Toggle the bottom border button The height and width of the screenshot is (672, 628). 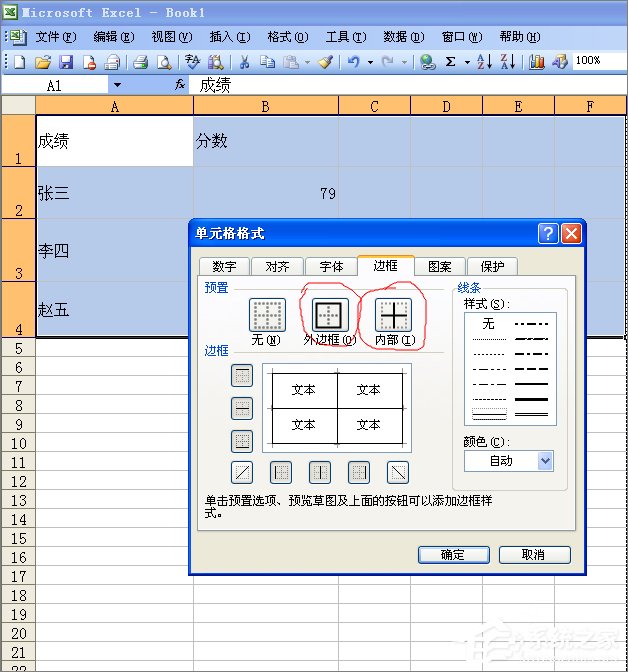click(x=242, y=440)
